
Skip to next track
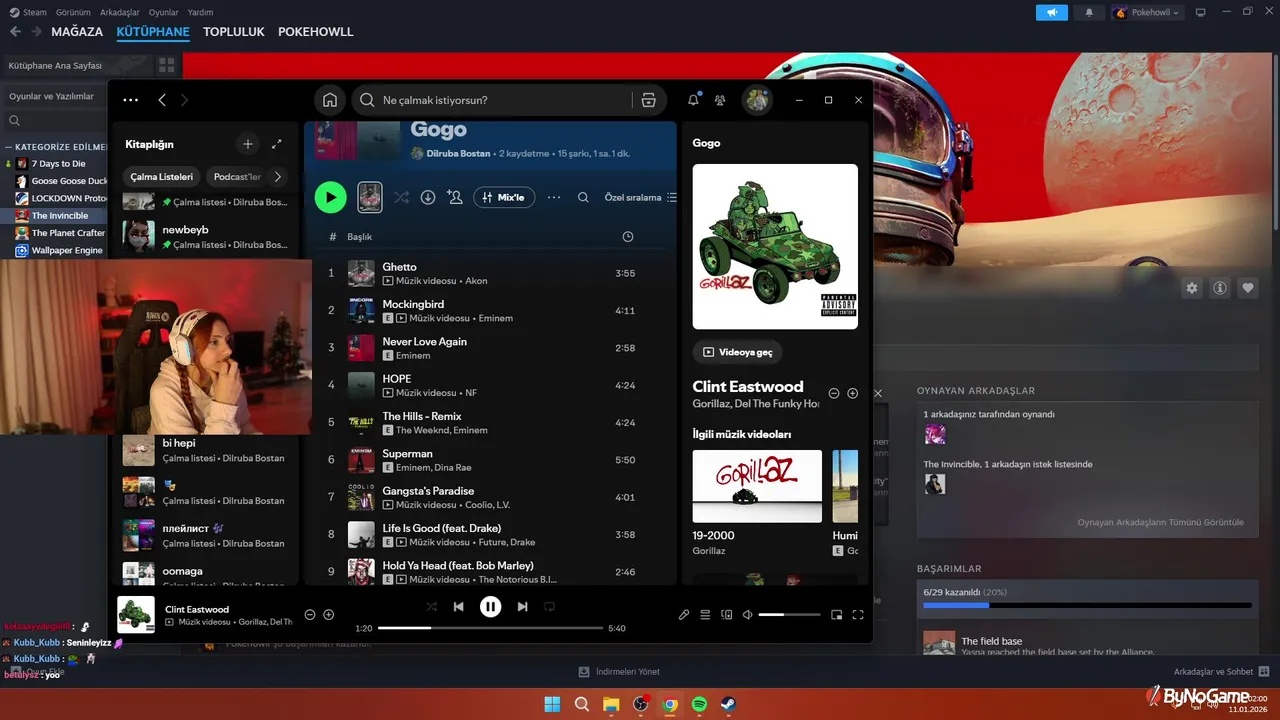522,606
